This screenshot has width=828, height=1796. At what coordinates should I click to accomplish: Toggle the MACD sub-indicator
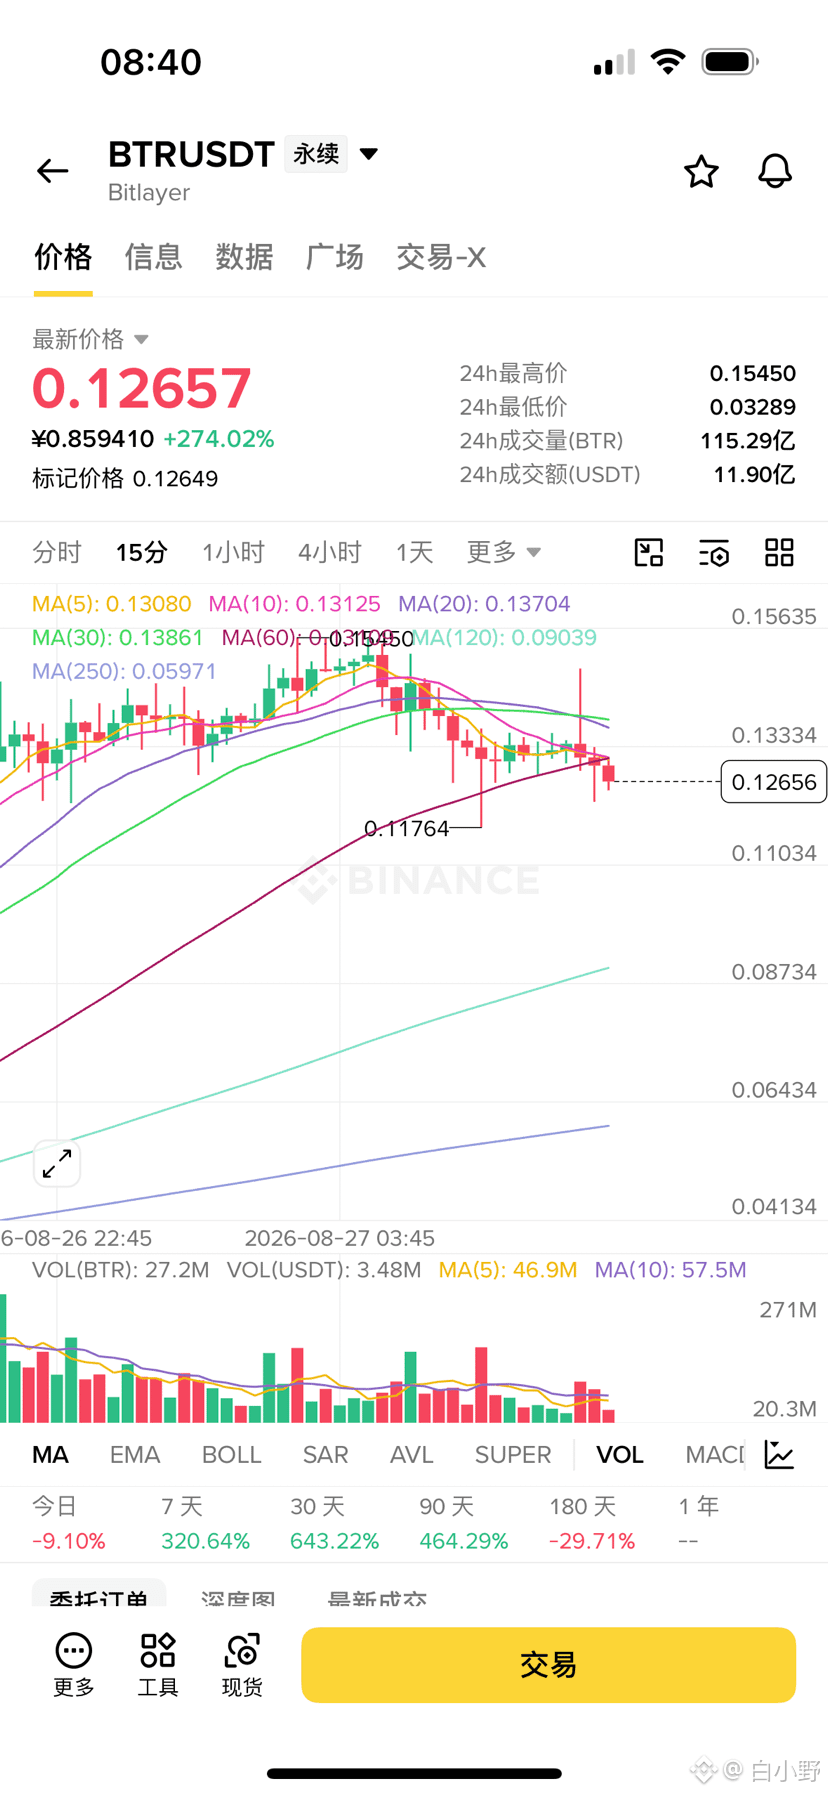point(714,1454)
